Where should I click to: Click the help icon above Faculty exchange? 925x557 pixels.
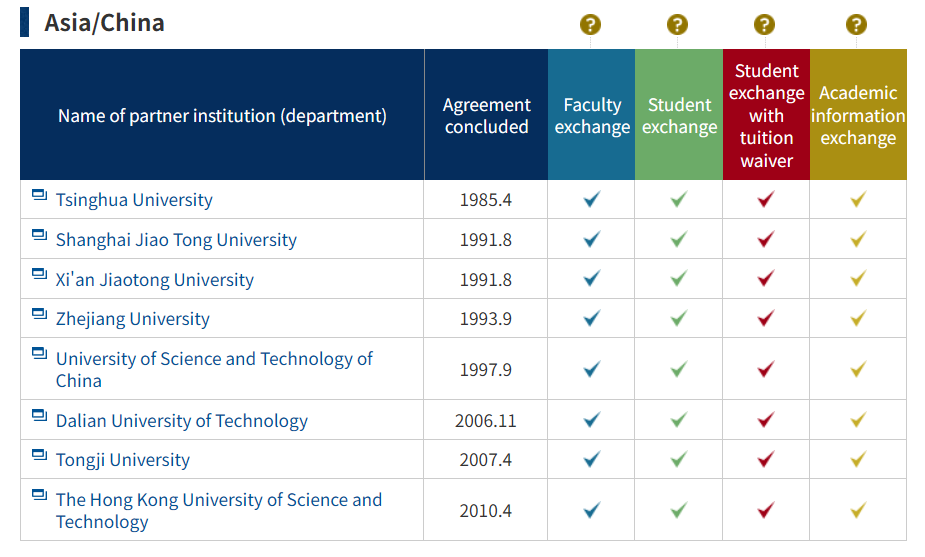[590, 25]
